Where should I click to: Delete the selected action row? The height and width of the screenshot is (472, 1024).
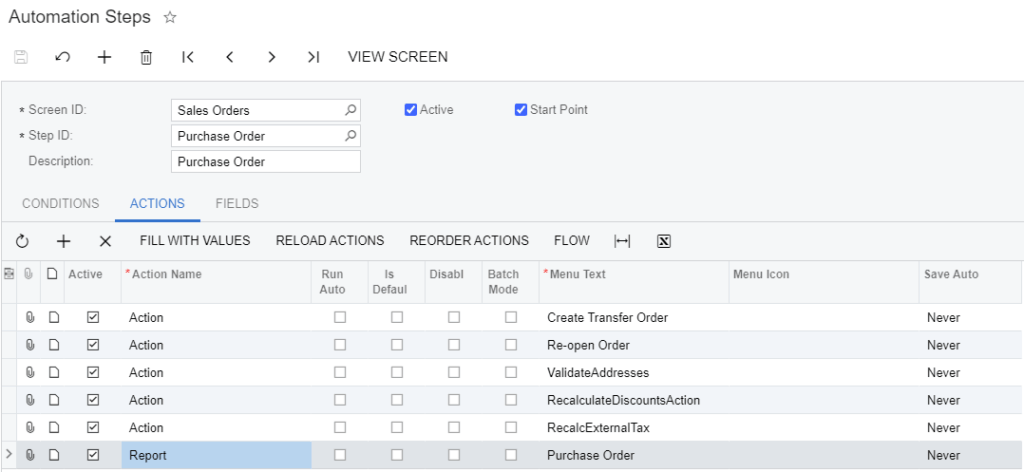tap(105, 241)
